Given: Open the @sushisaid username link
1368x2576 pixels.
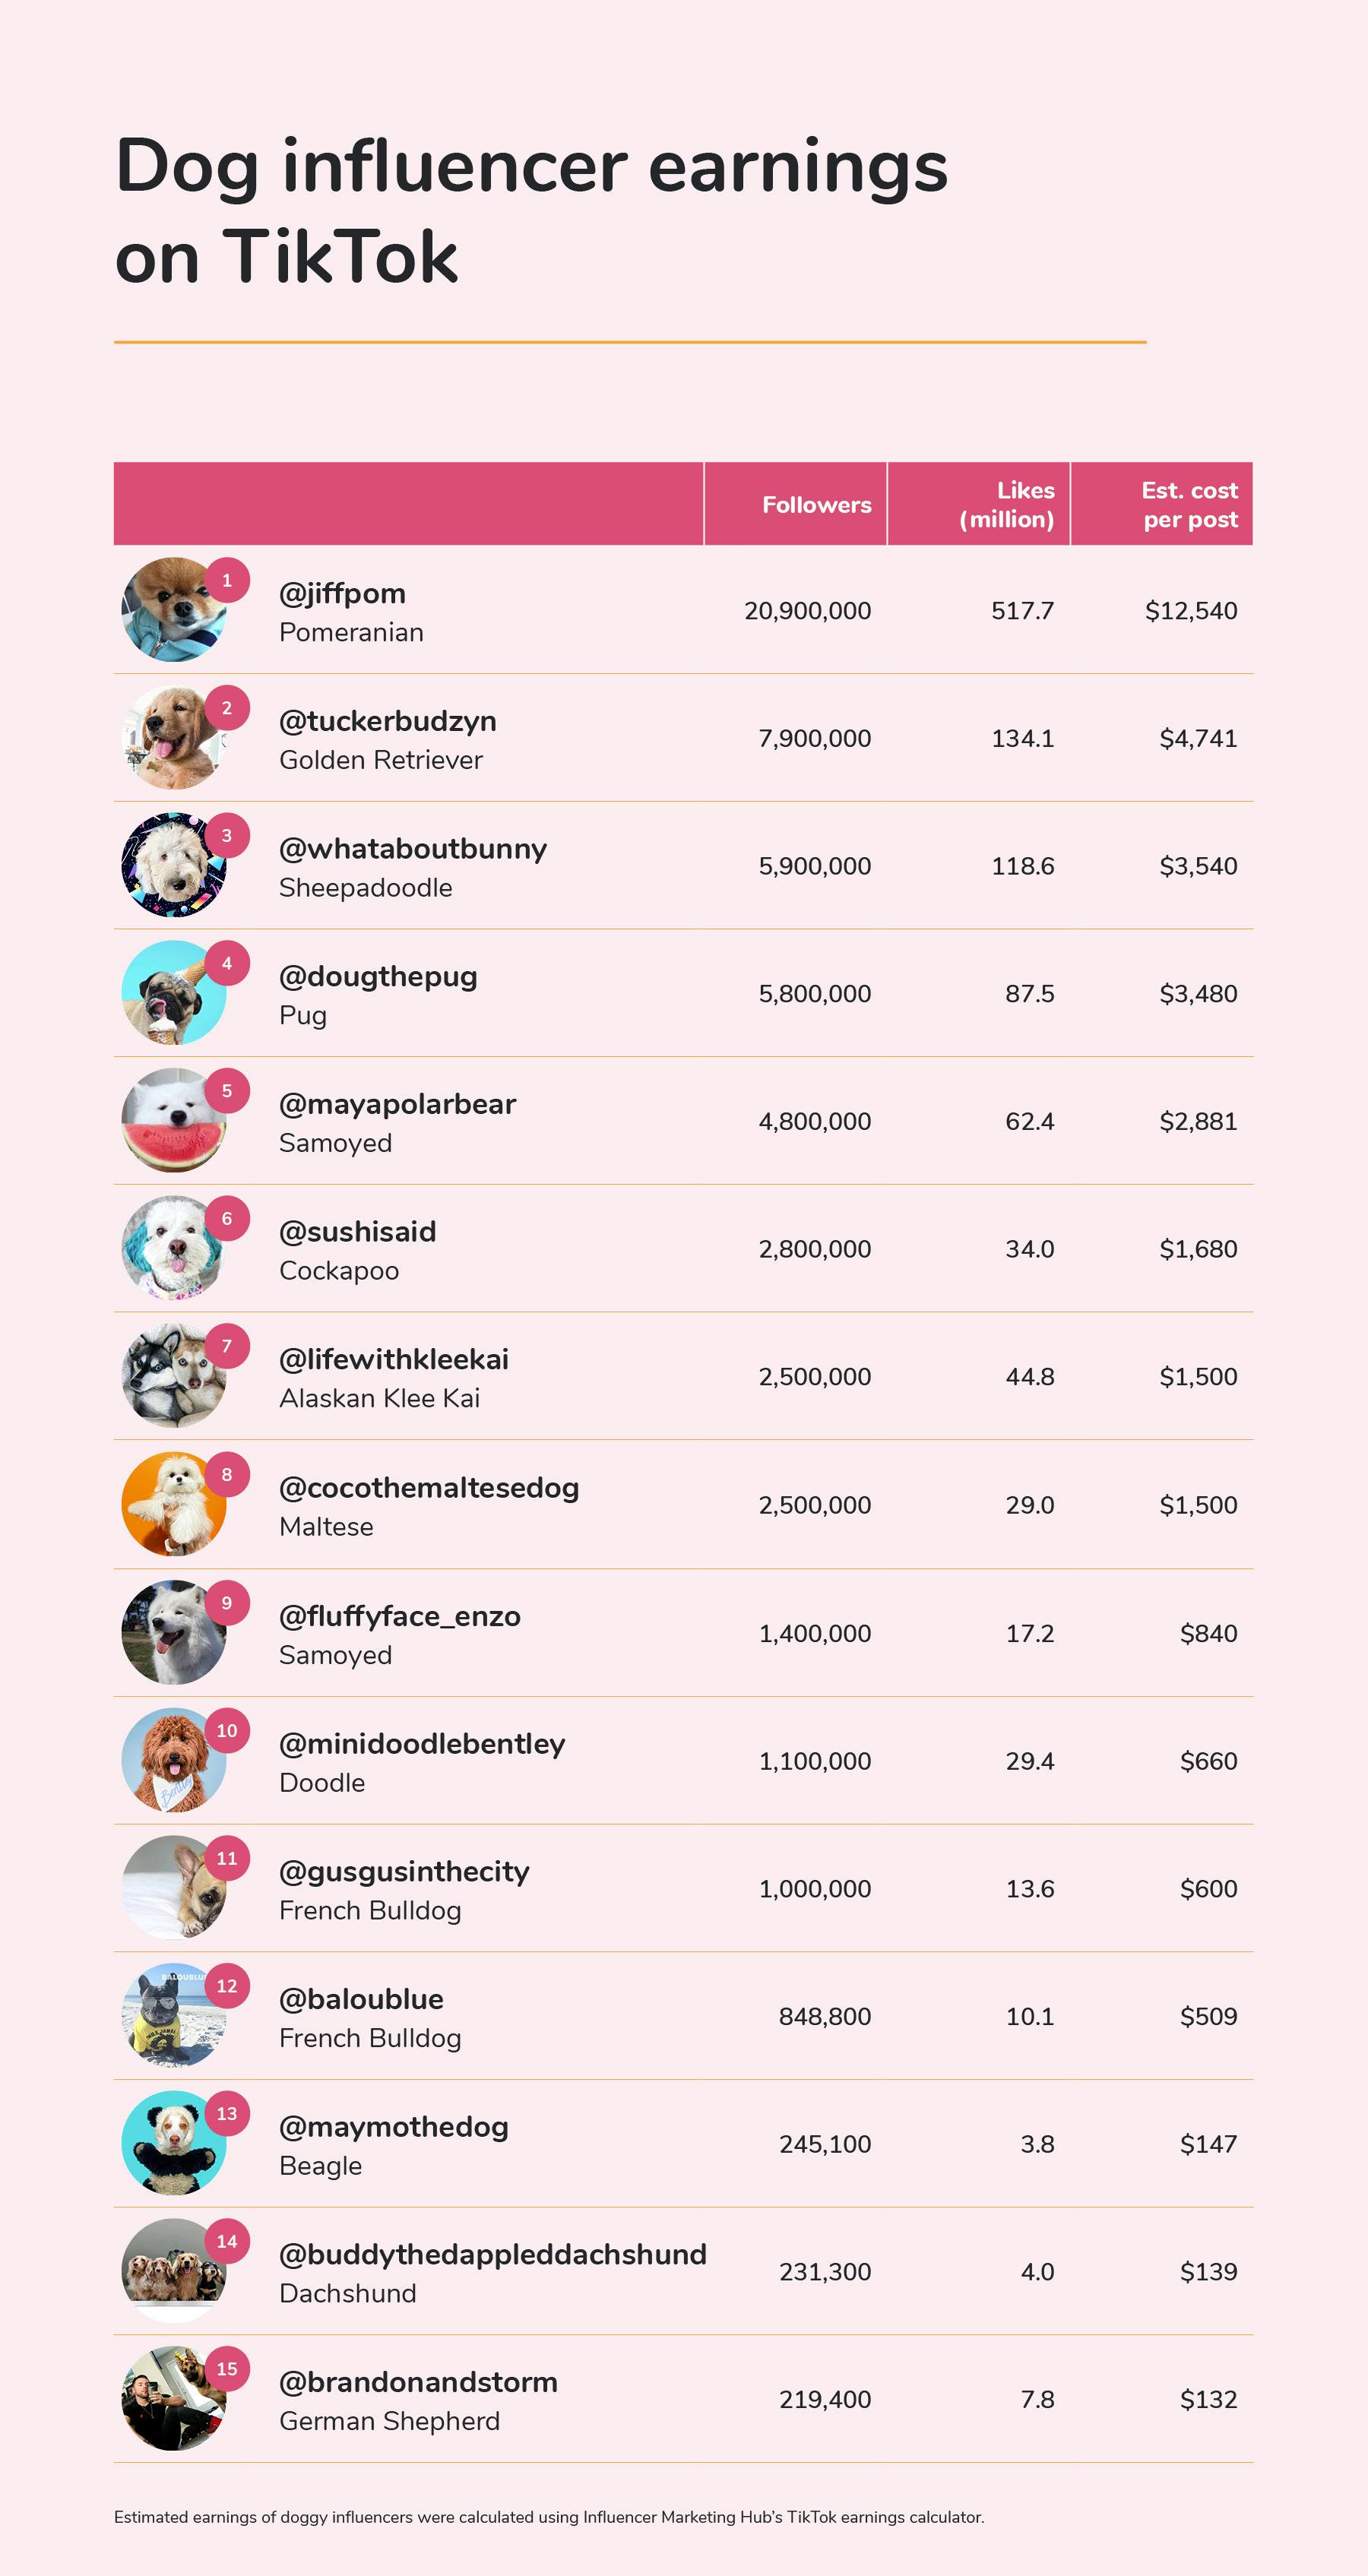Looking at the screenshot, I should tap(357, 1232).
